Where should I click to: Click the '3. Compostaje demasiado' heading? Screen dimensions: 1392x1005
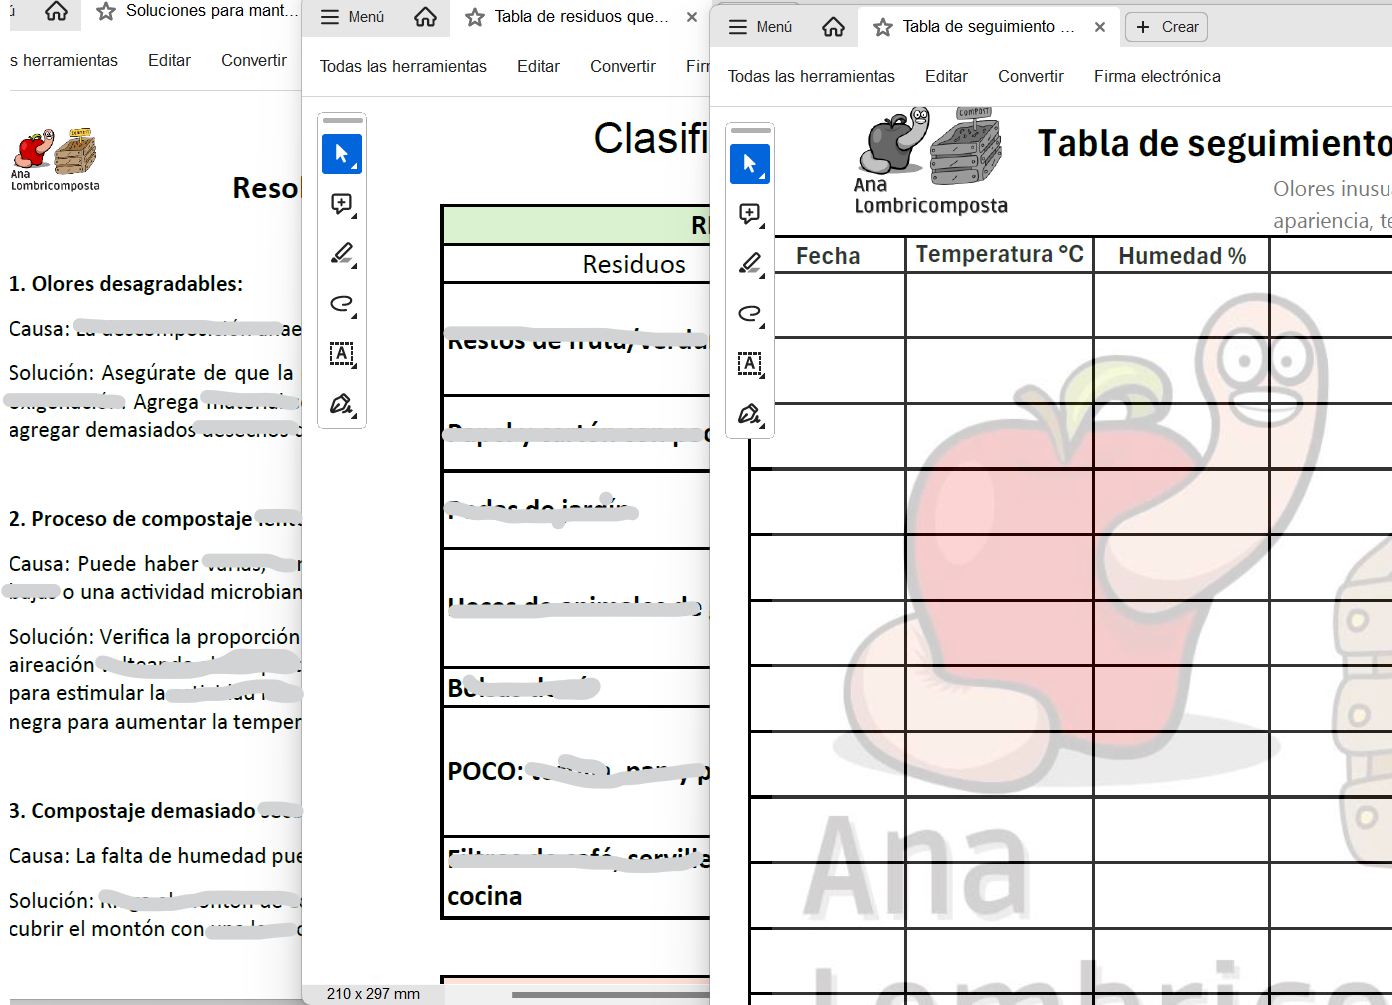tap(132, 811)
